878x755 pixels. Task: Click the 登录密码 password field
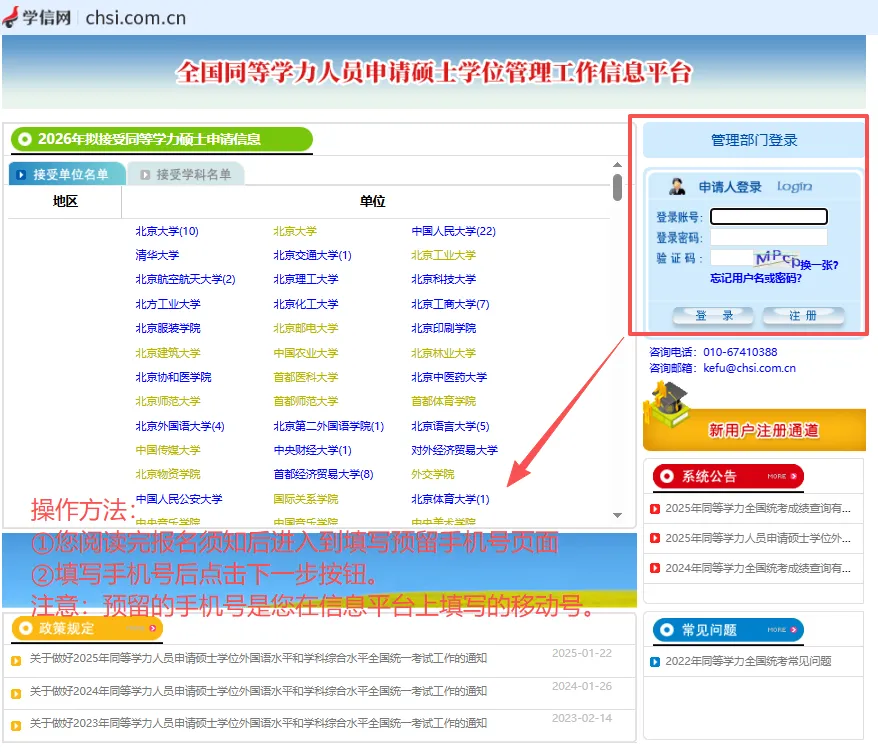point(769,237)
